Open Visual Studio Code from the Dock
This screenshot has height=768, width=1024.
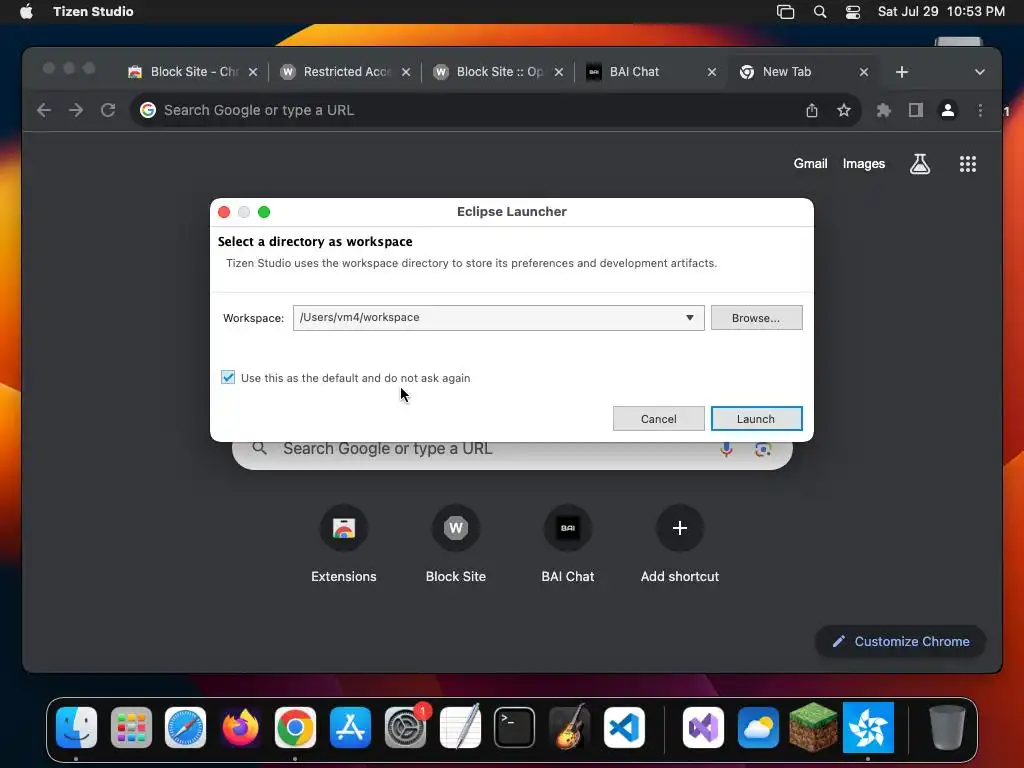tap(624, 727)
